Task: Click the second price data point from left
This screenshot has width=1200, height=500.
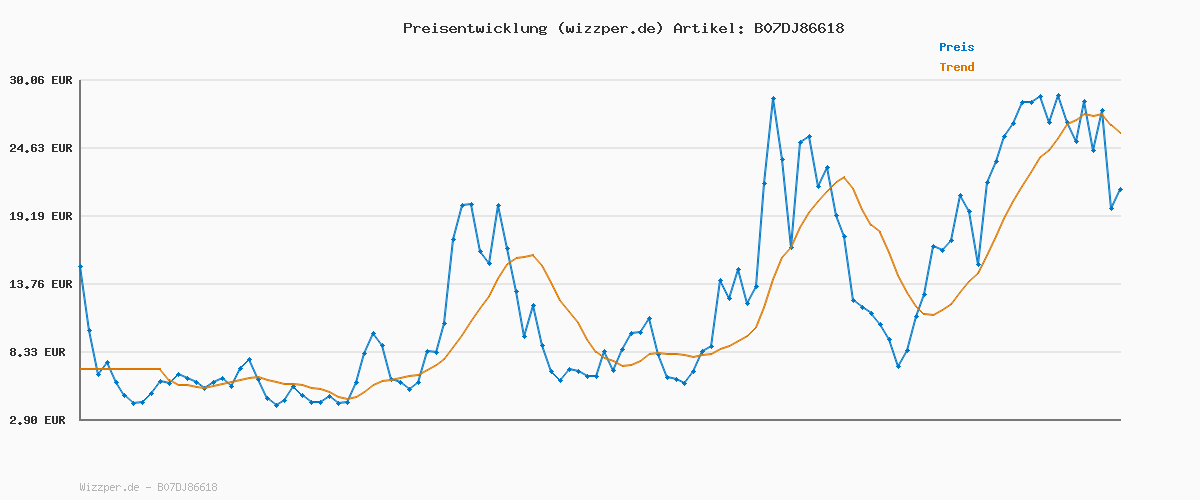Action: point(89,330)
